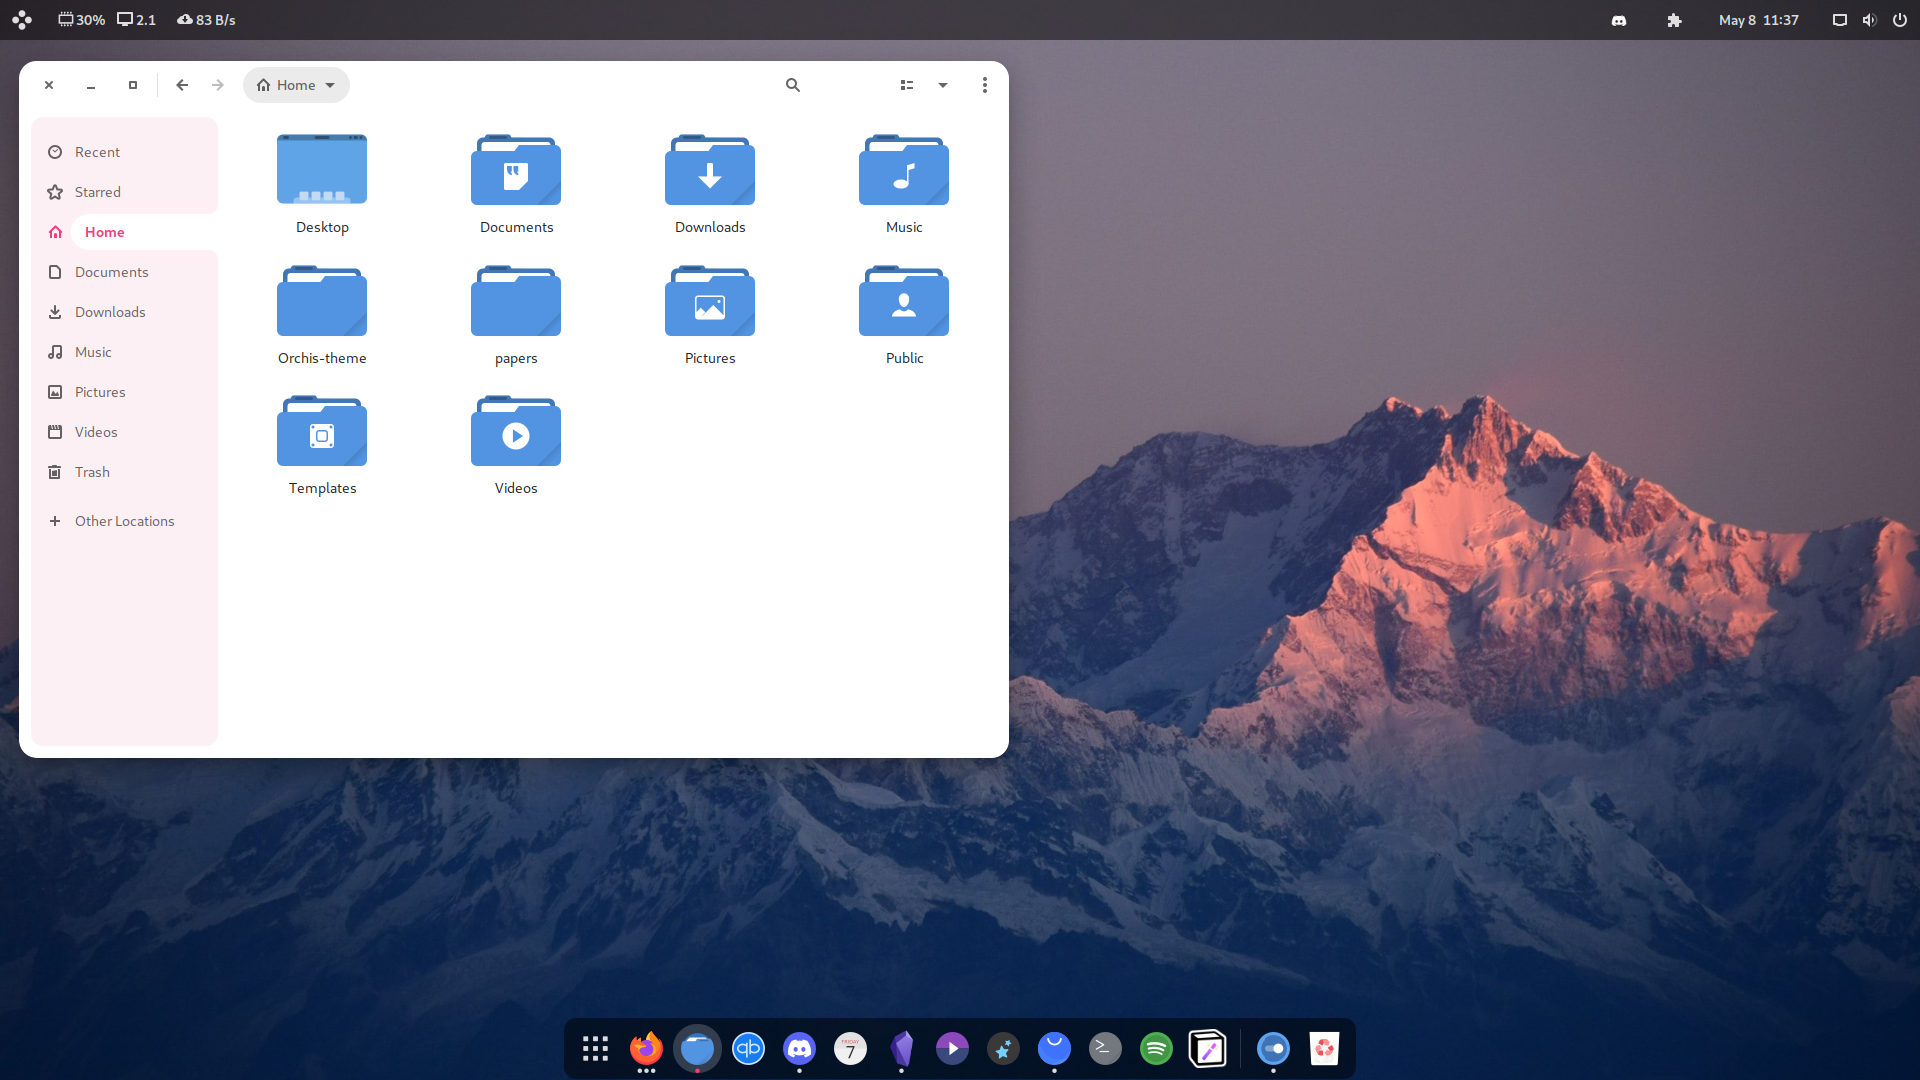
Task: Open the terminal from the dock
Action: [1105, 1049]
